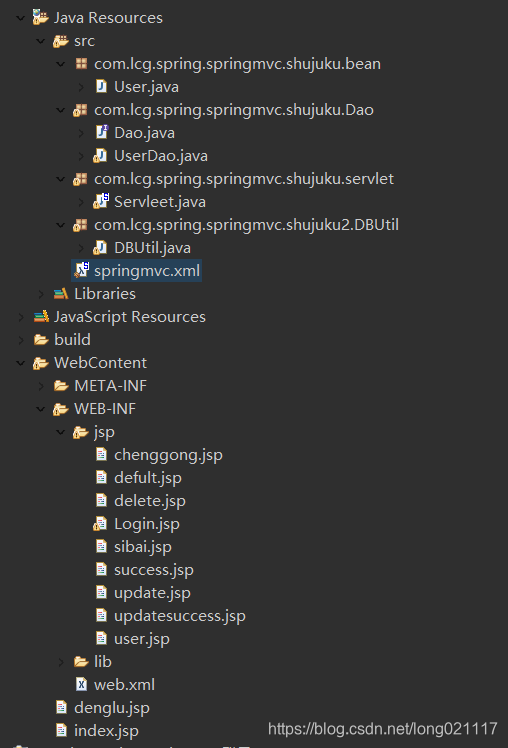The width and height of the screenshot is (508, 748).
Task: Collapse the WEB-INF folder
Action: 41,409
